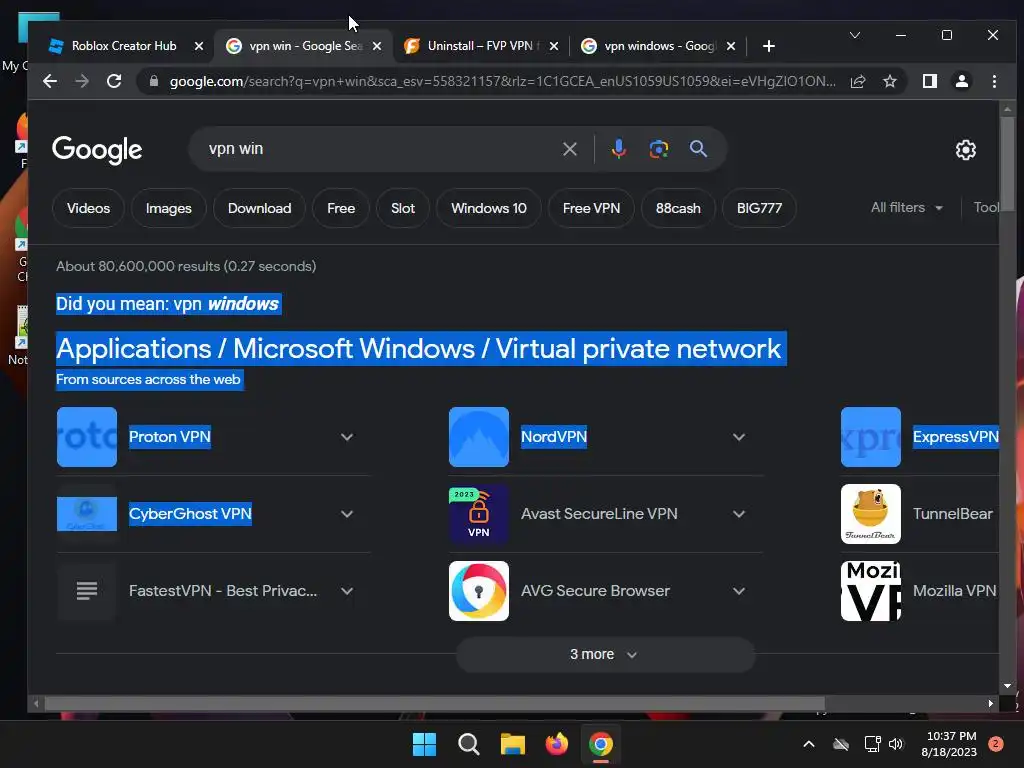Apply the Slot filter chip
The width and height of the screenshot is (1024, 768).
[403, 208]
